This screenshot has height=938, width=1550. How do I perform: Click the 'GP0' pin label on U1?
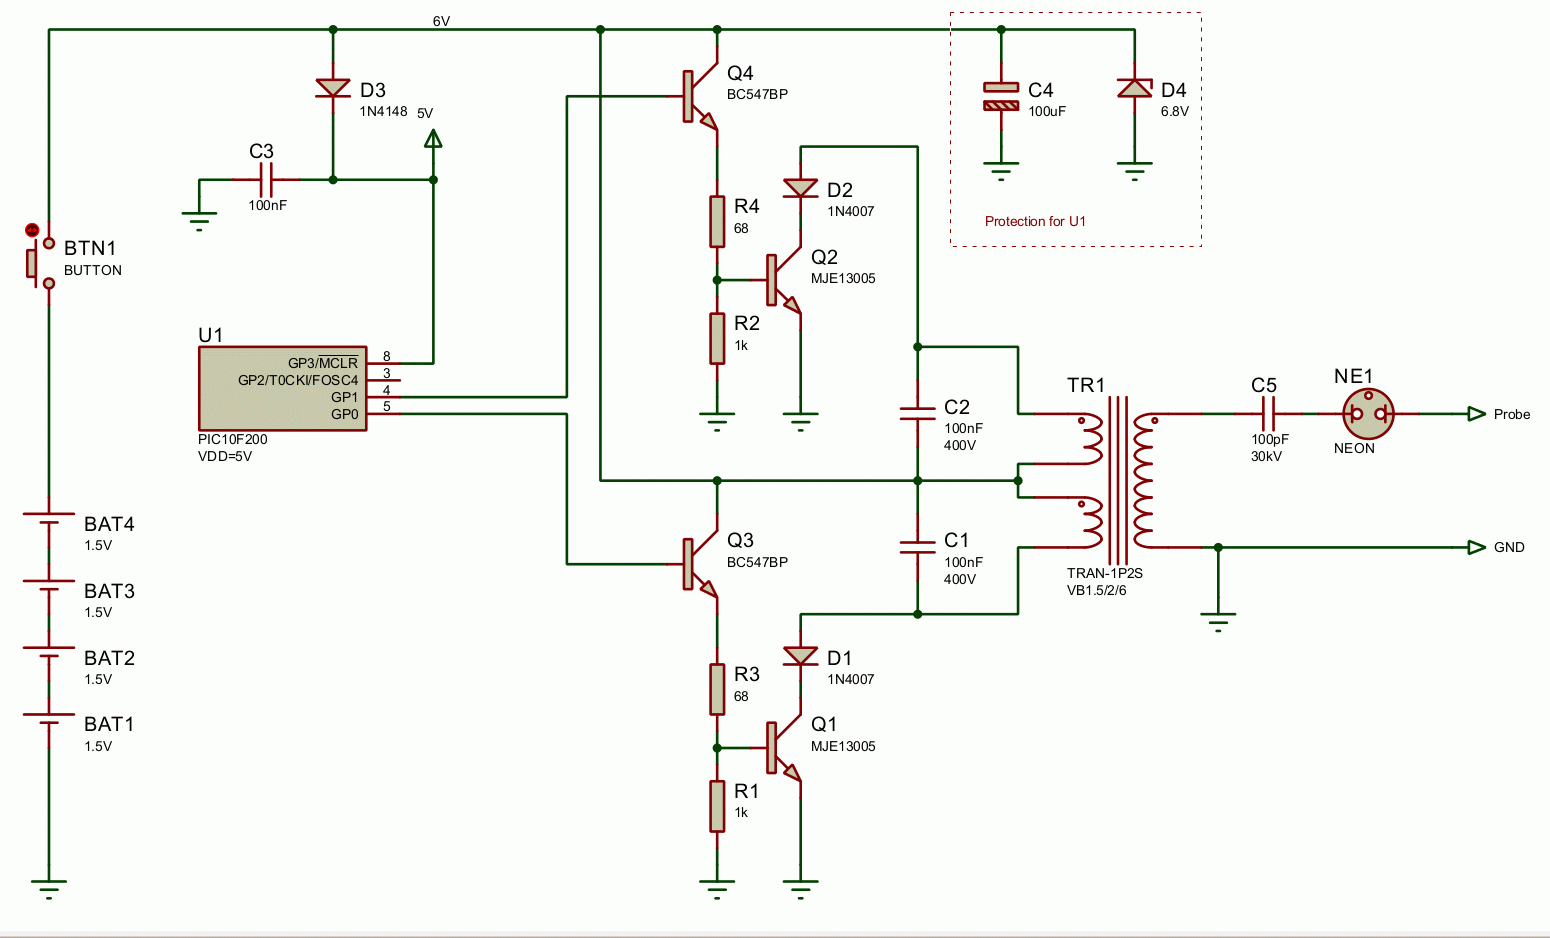[x=345, y=414]
